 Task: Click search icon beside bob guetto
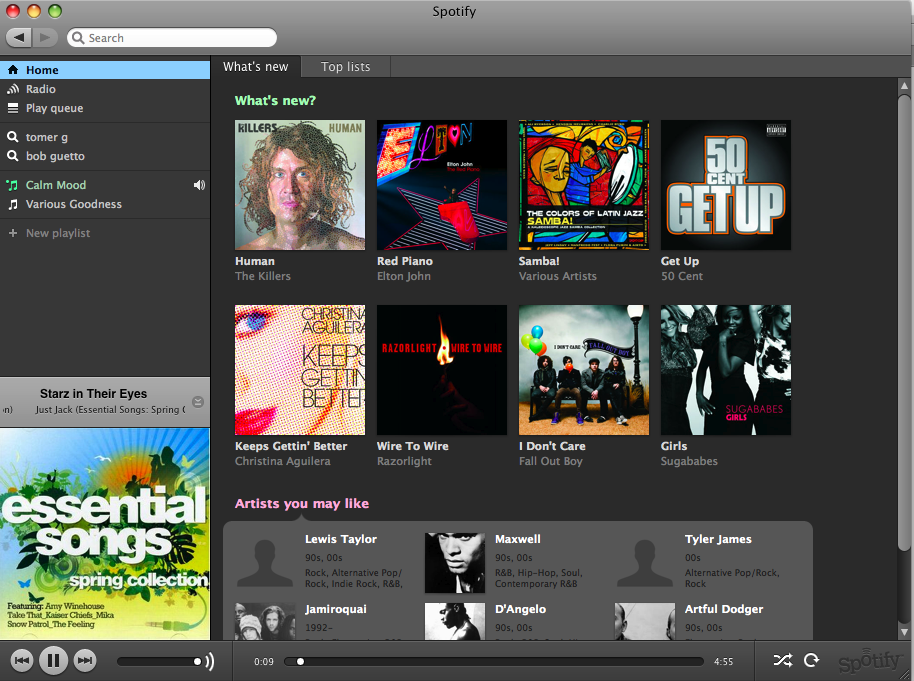tap(12, 156)
